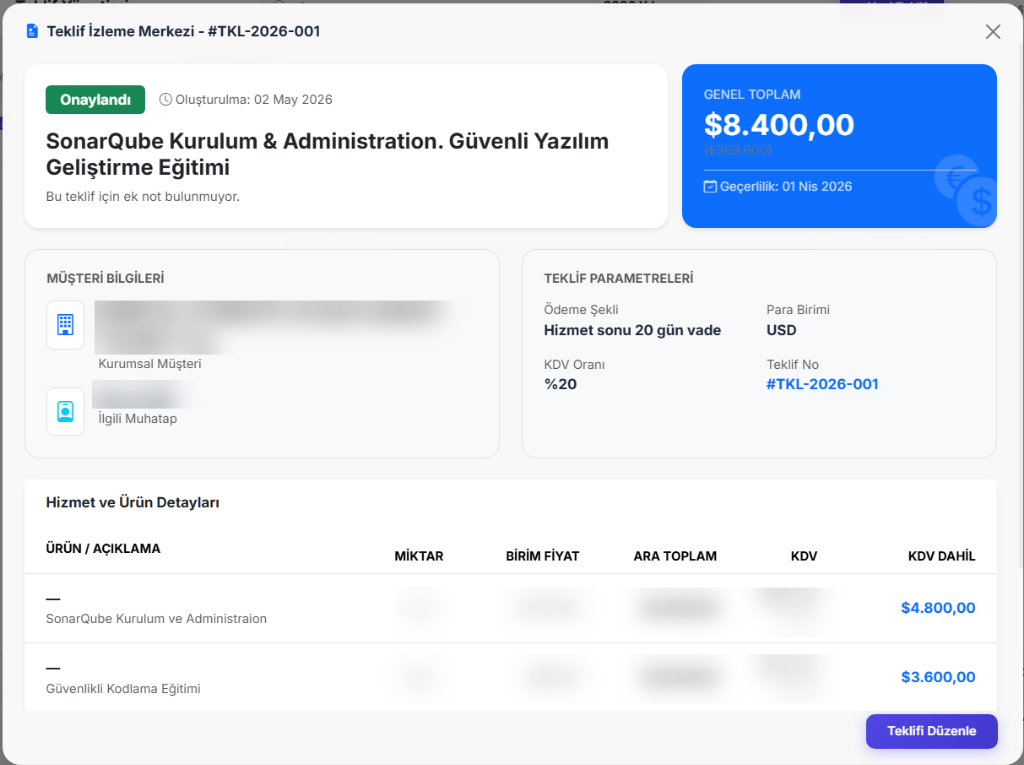The height and width of the screenshot is (765, 1024).
Task: Click the document icon beside the dialog title
Action: coord(32,31)
